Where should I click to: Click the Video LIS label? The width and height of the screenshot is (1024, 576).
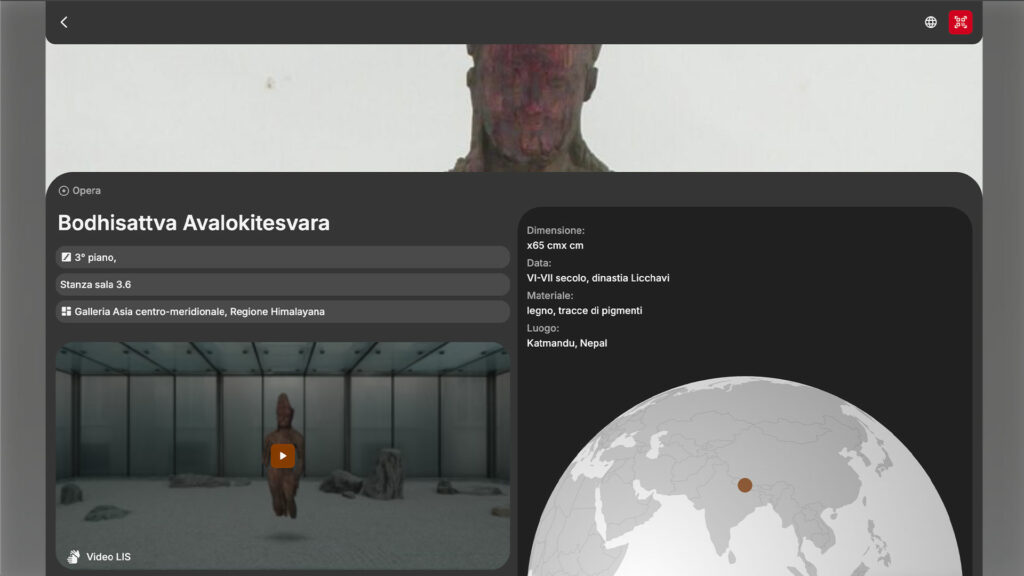point(108,557)
